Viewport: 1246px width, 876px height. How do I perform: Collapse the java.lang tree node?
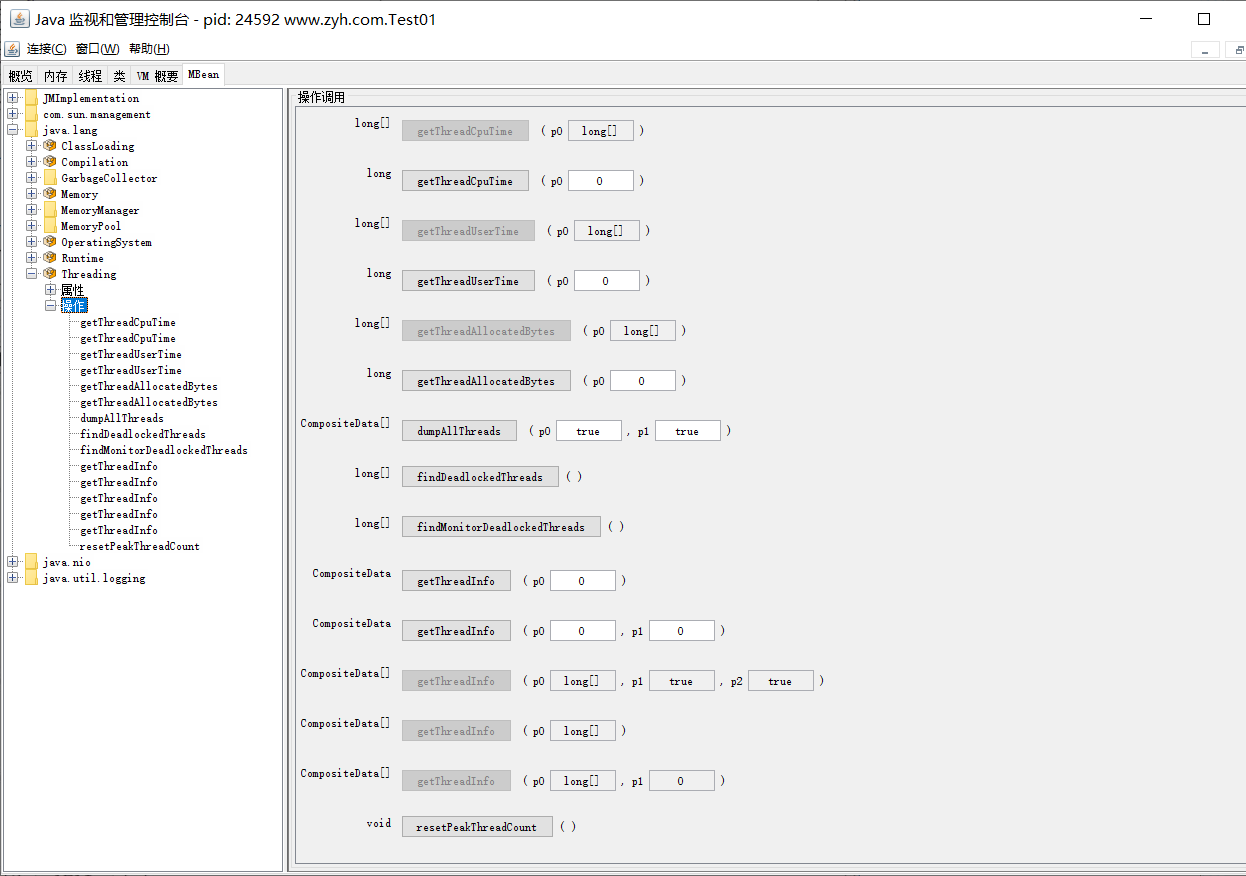[13, 130]
